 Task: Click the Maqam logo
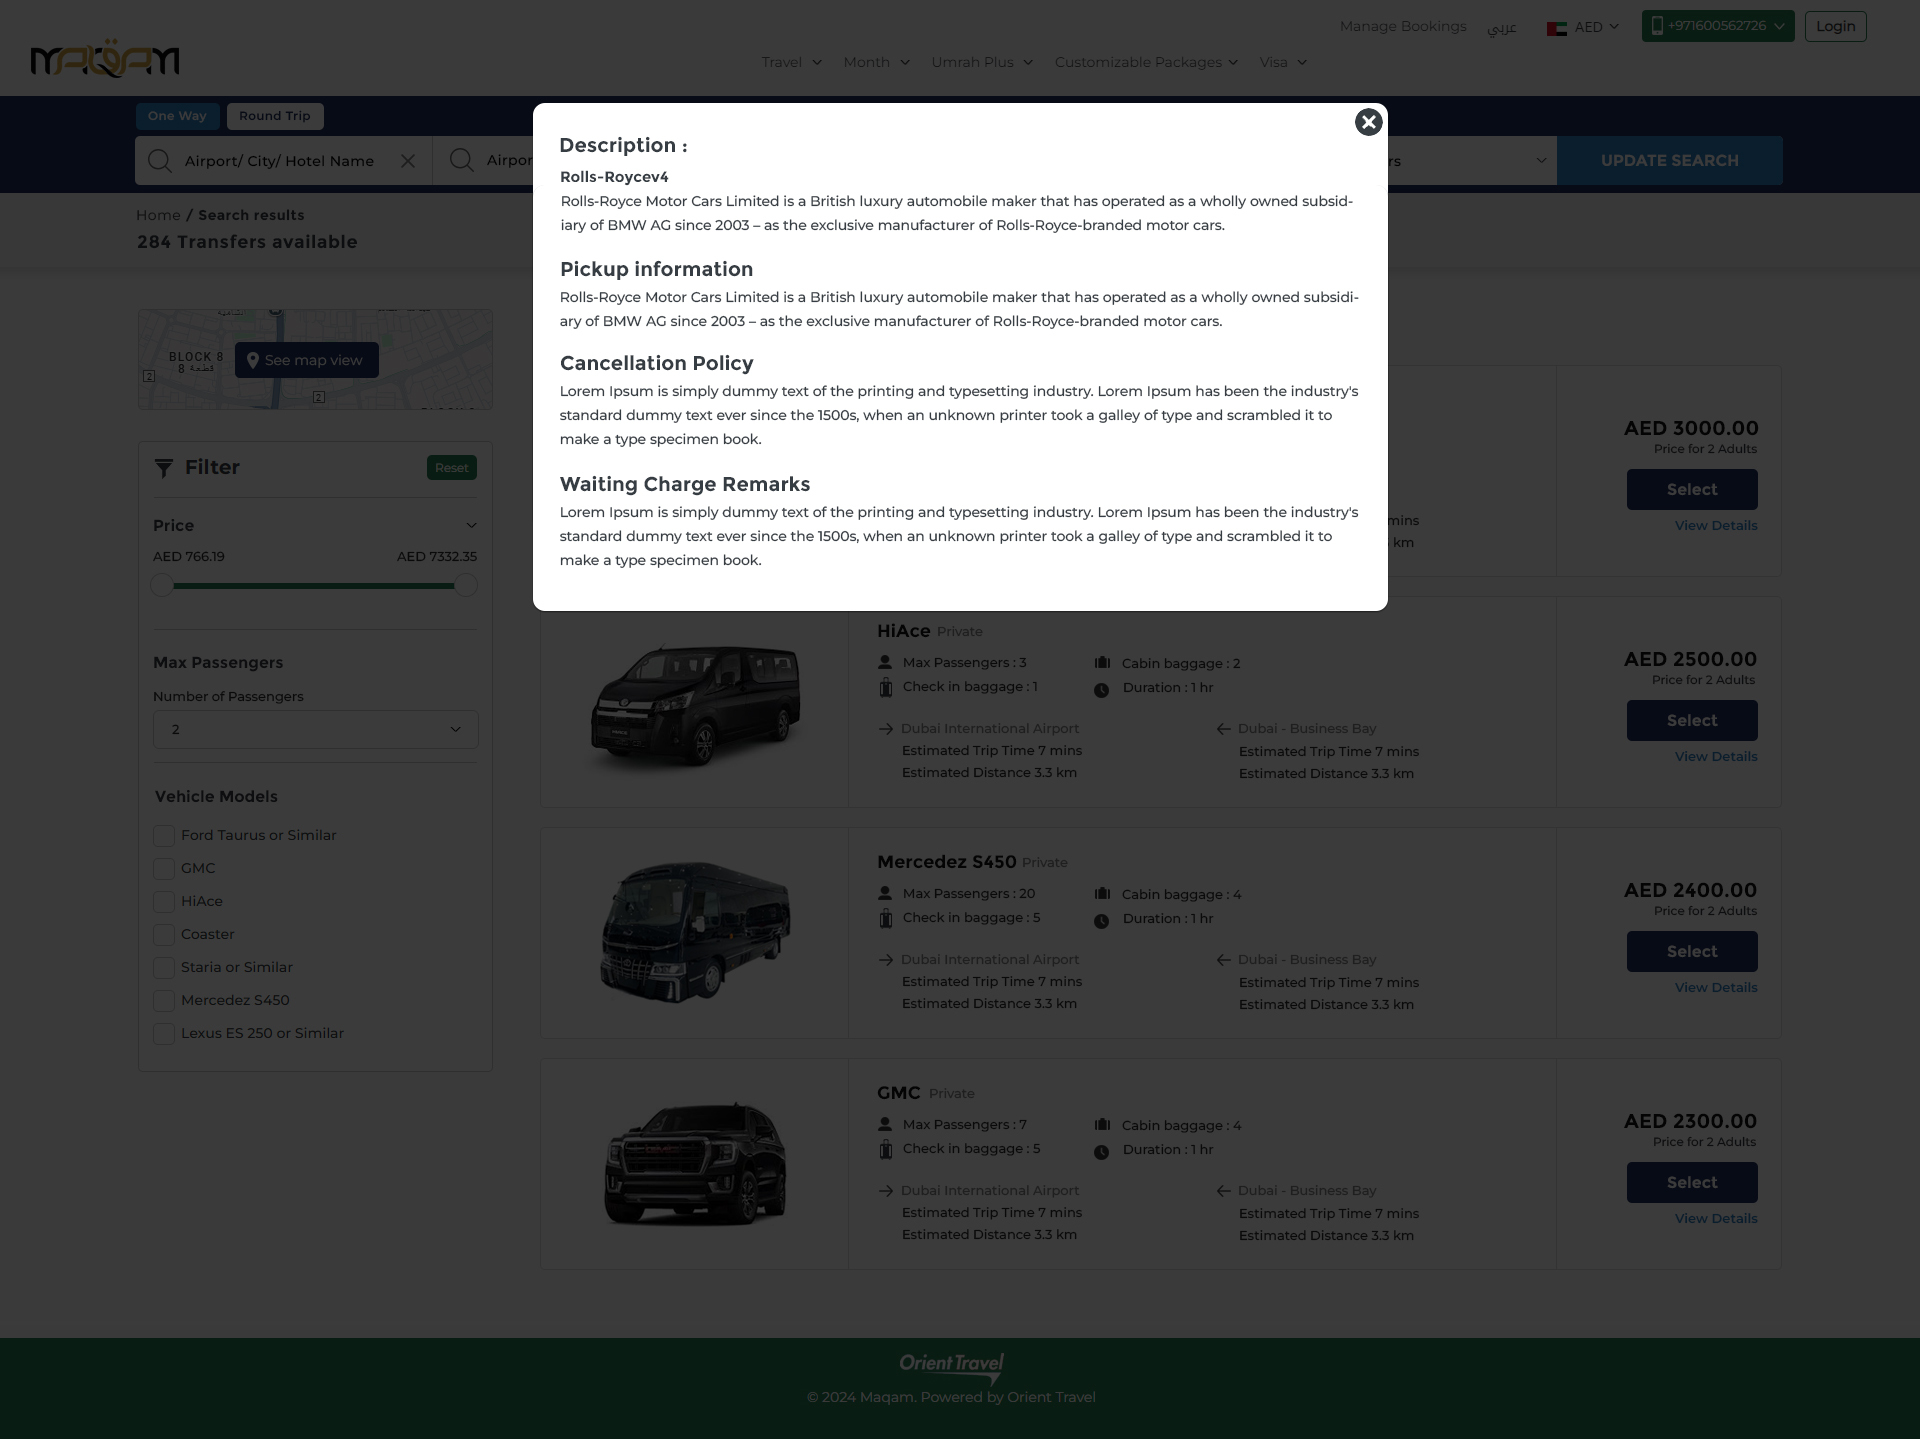click(105, 60)
